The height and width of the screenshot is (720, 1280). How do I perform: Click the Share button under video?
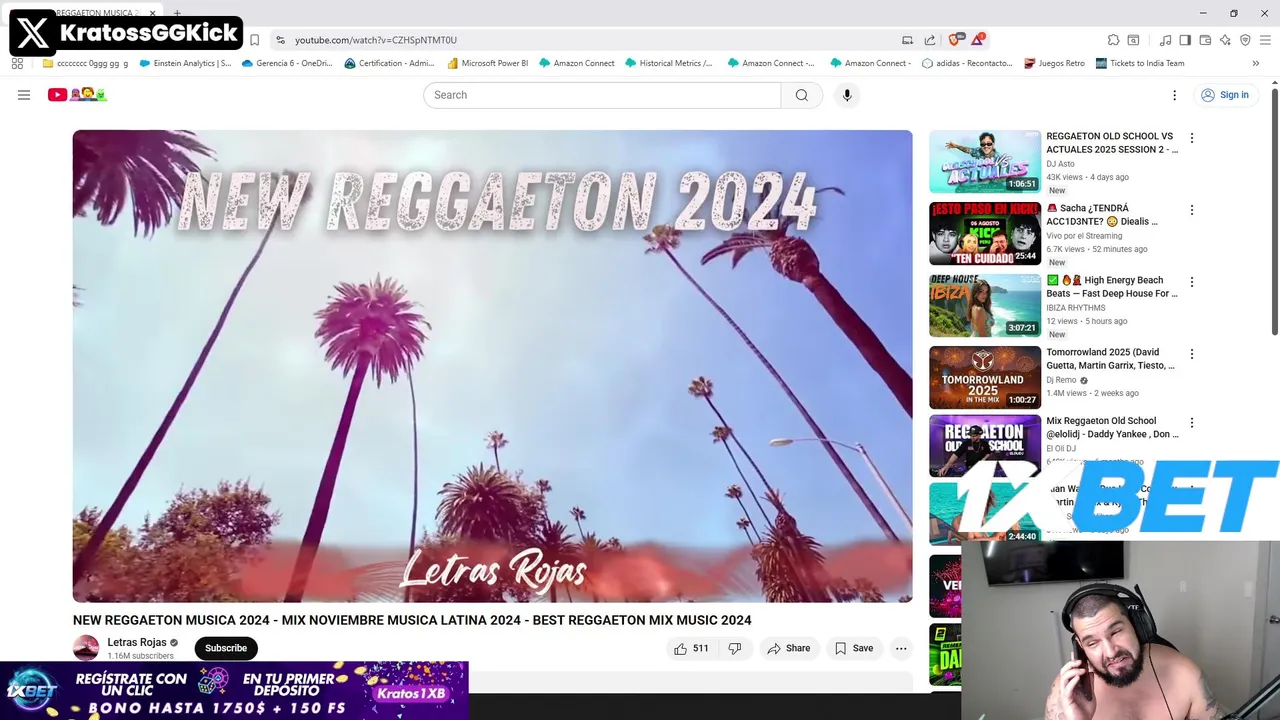[788, 648]
